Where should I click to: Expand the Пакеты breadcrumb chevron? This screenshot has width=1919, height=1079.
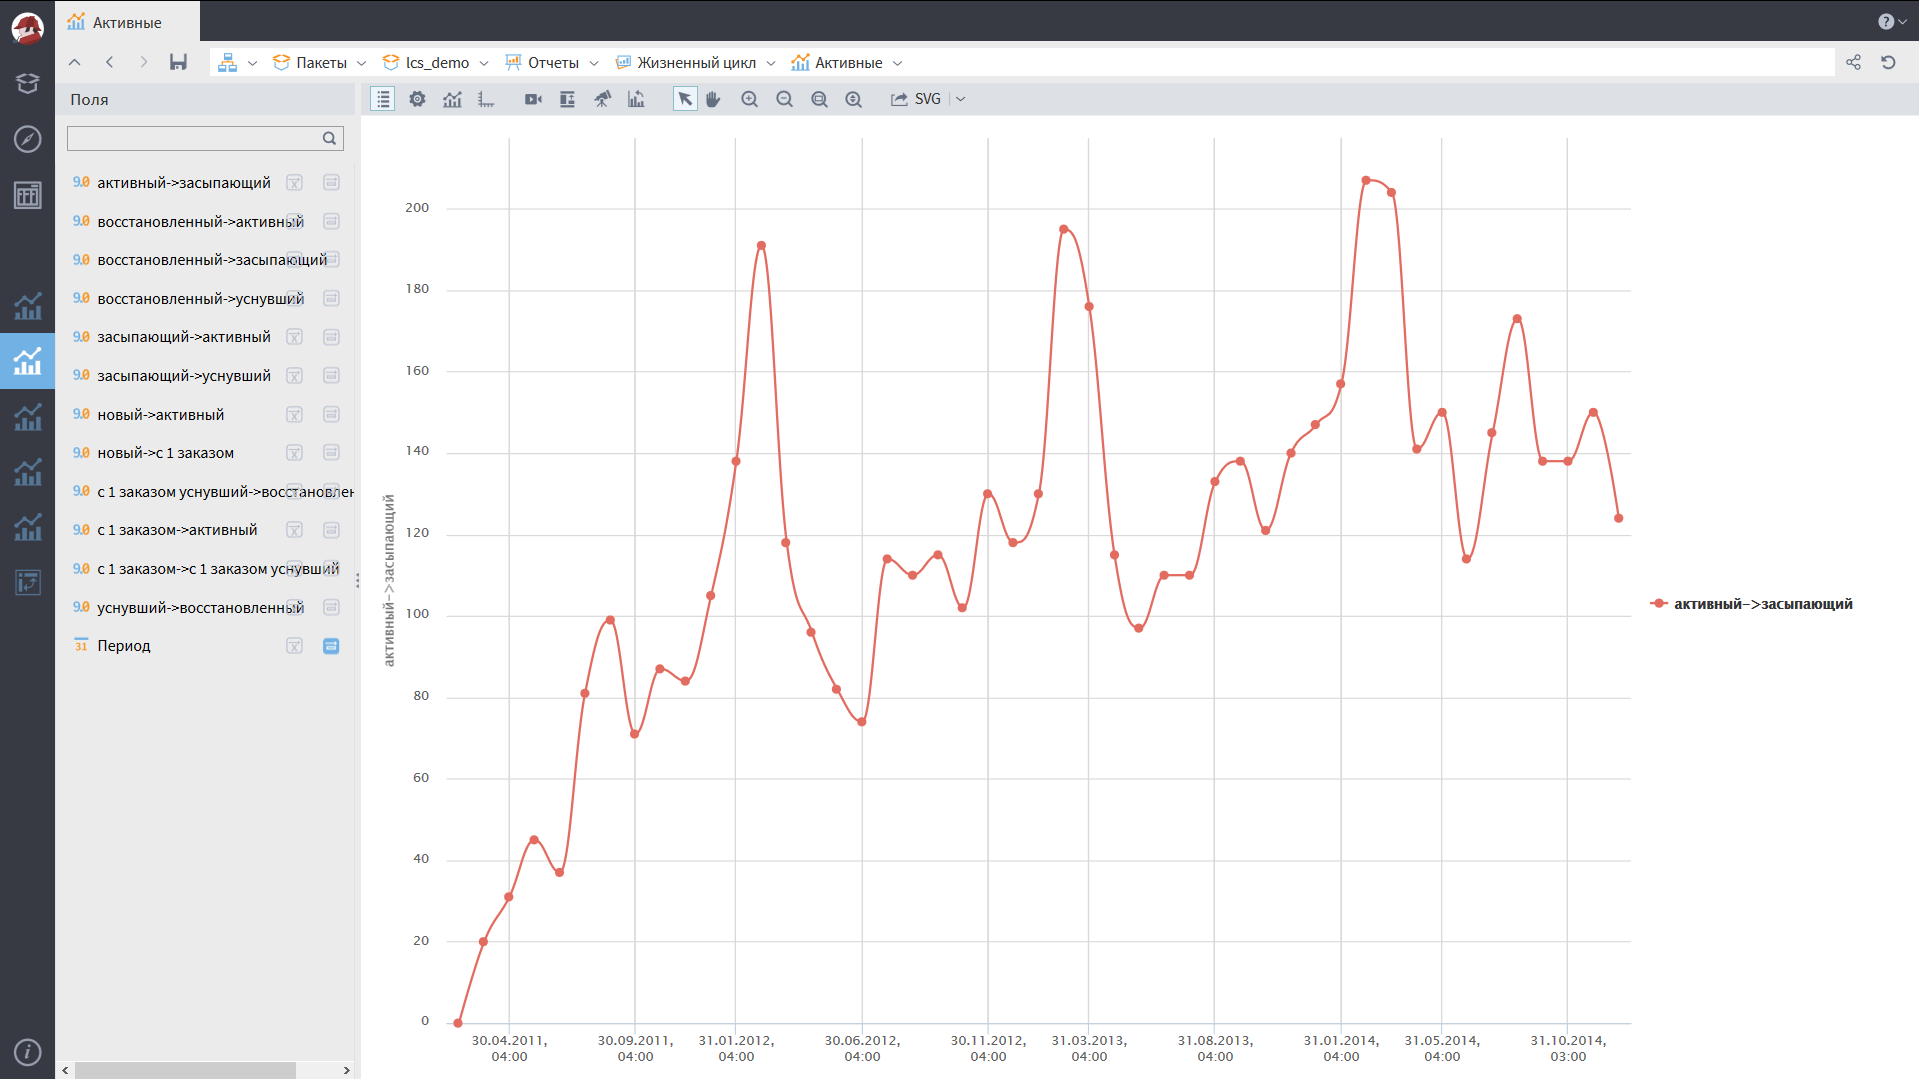(x=361, y=63)
